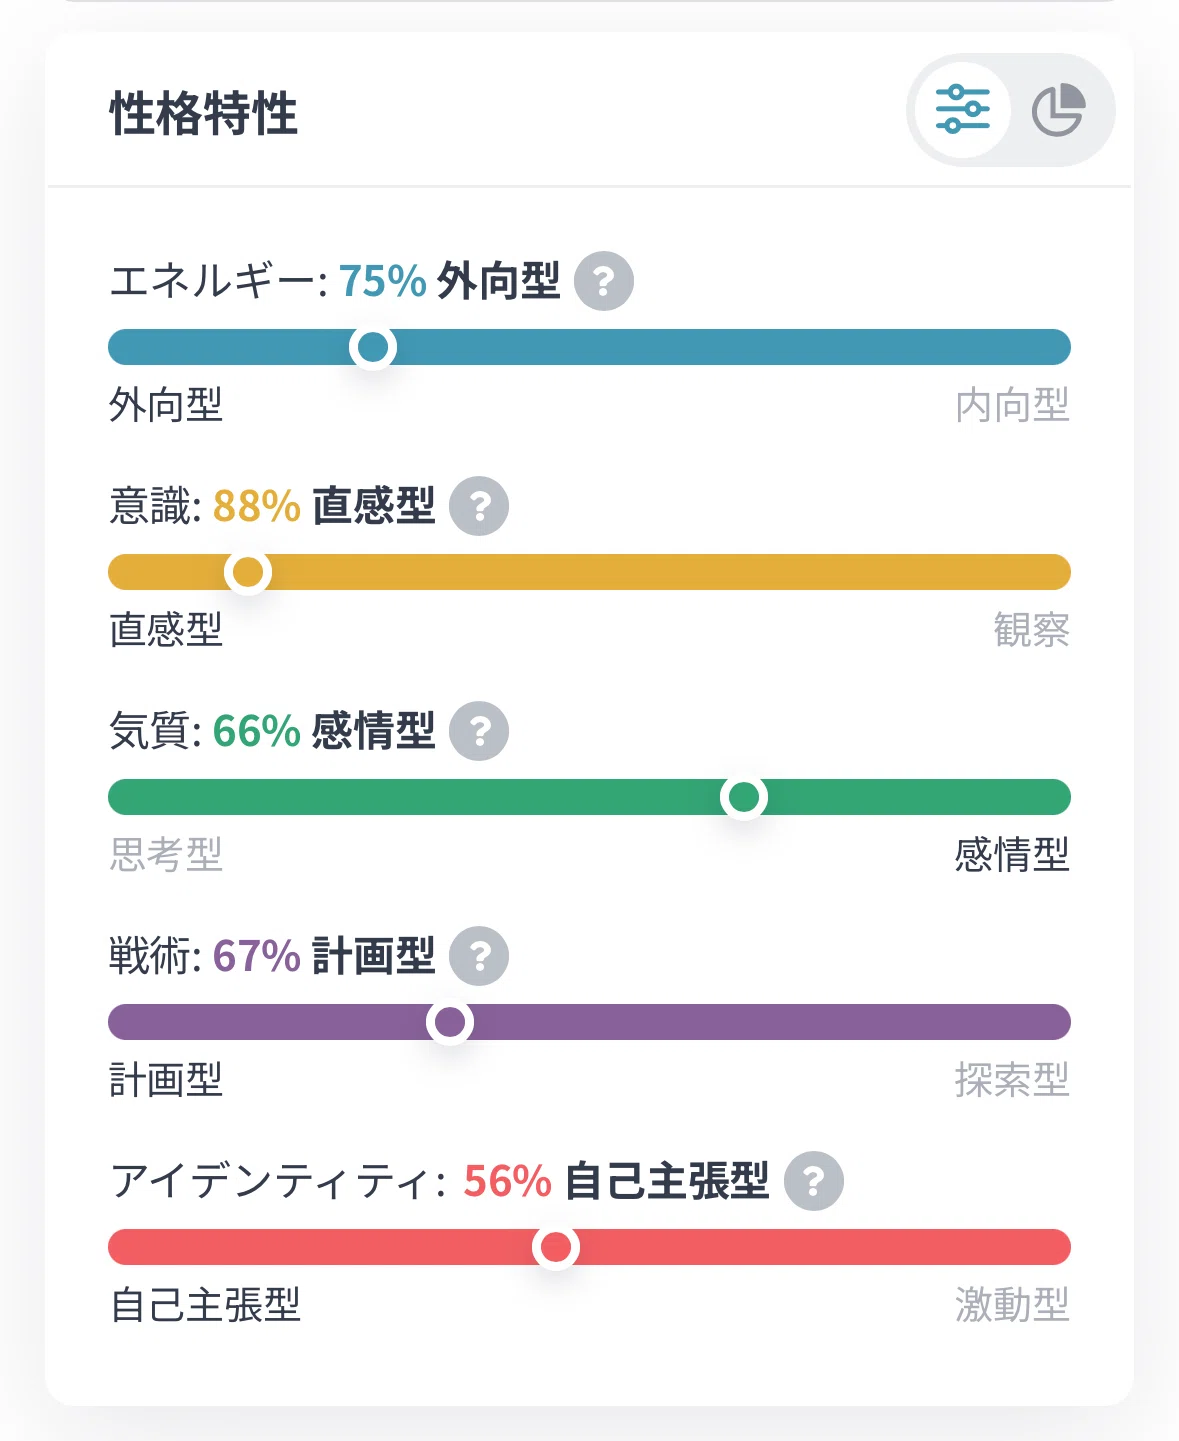Open help icon next to 感情型 heading

tap(479, 731)
